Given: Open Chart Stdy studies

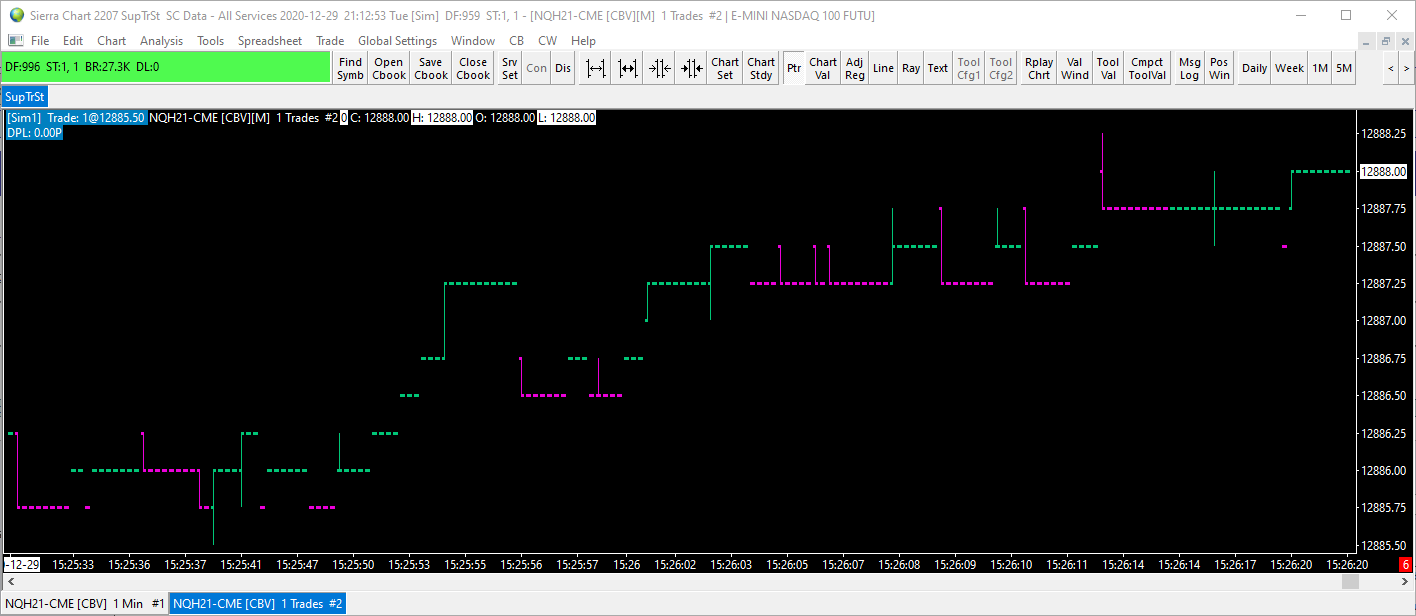Looking at the screenshot, I should pos(761,68).
